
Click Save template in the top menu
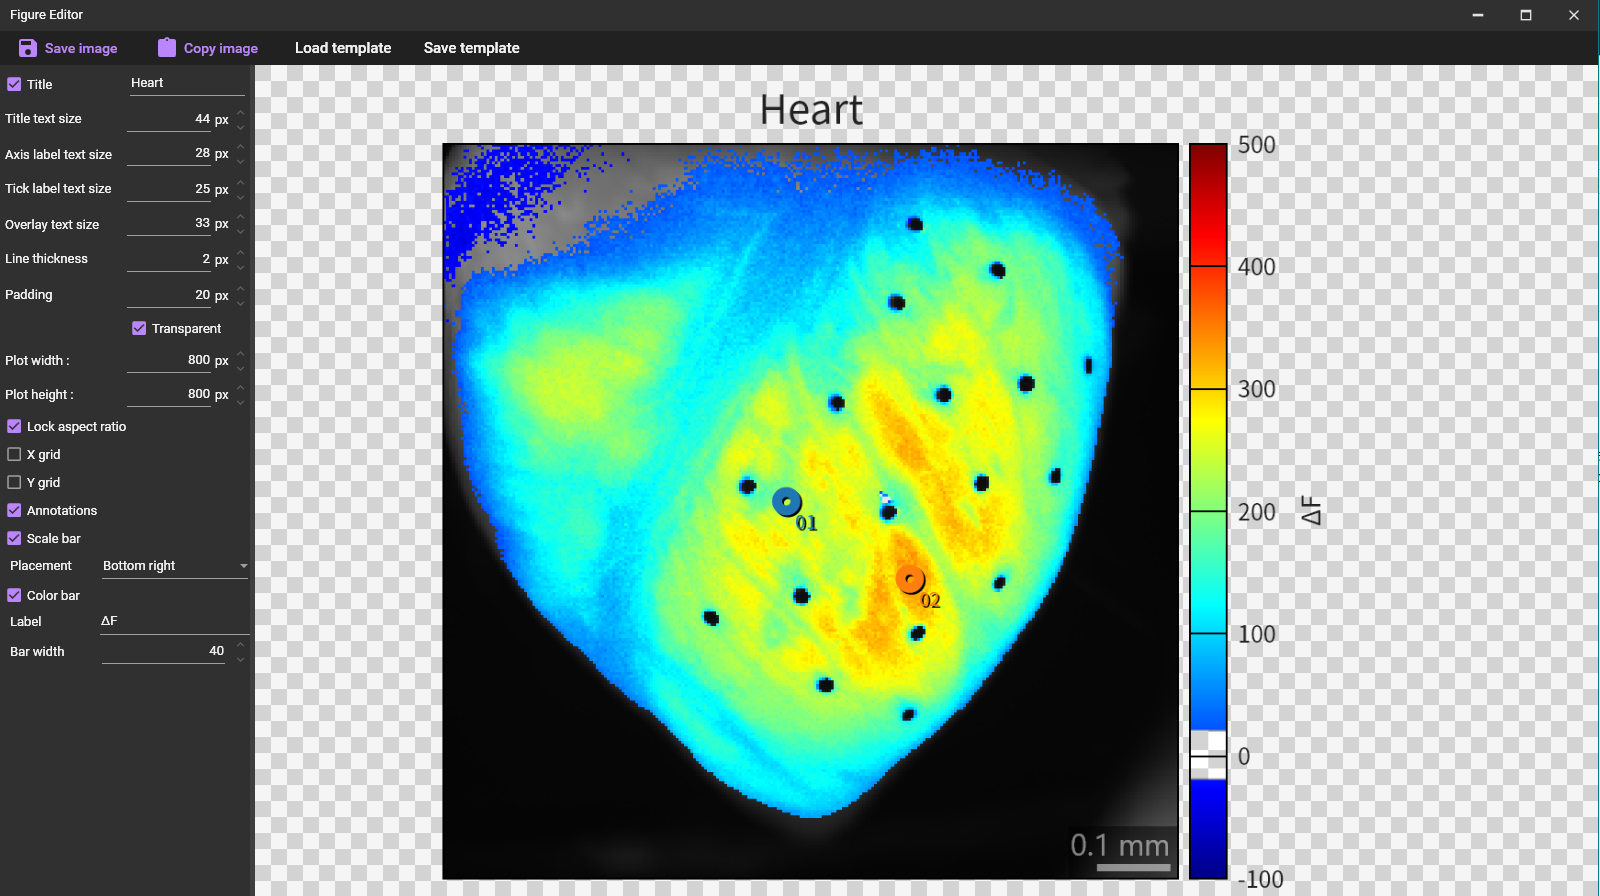471,48
